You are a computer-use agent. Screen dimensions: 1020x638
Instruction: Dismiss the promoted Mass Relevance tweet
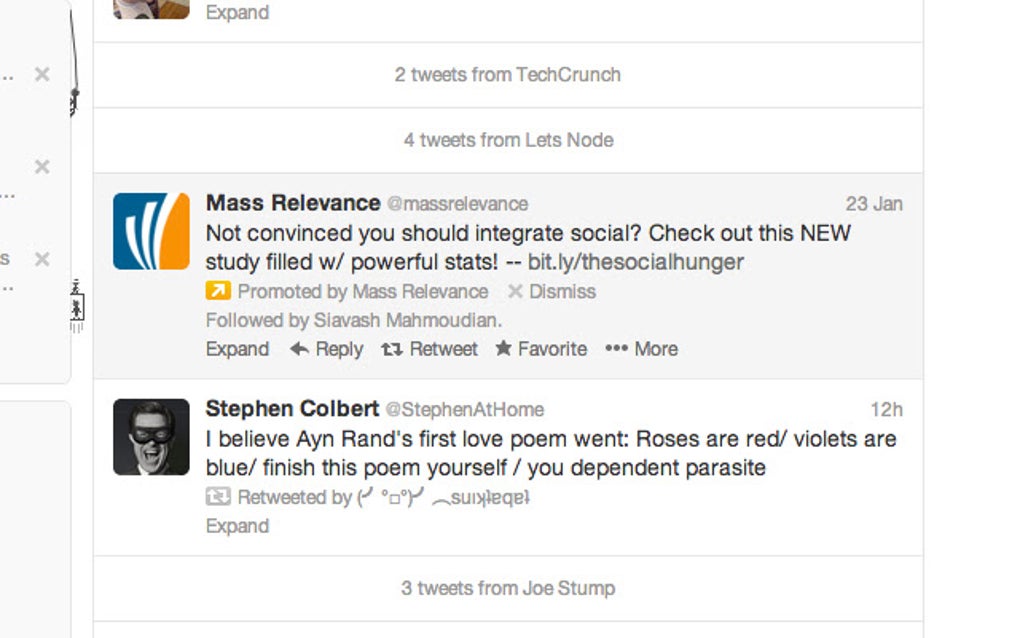click(551, 292)
